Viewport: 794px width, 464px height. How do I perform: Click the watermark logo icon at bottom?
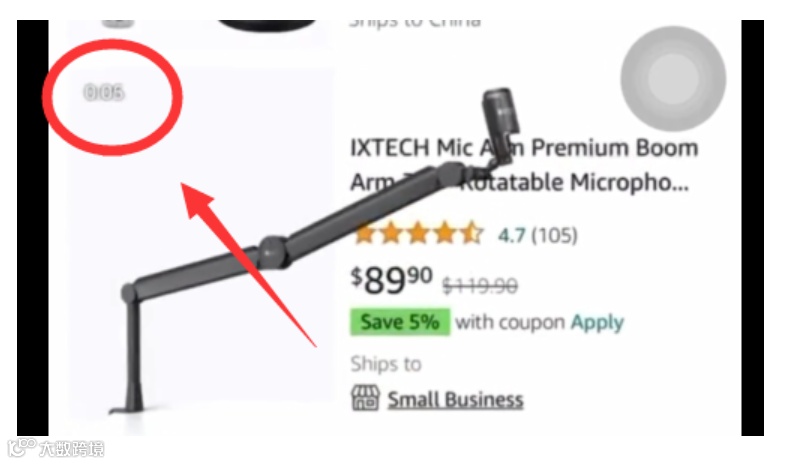click(22, 447)
